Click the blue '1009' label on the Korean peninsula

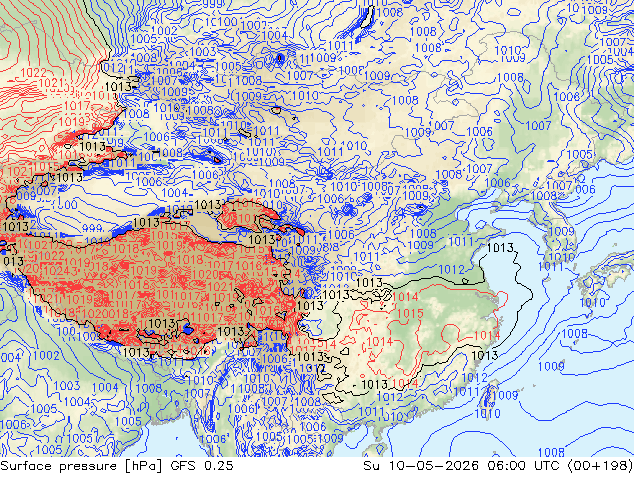(x=561, y=232)
